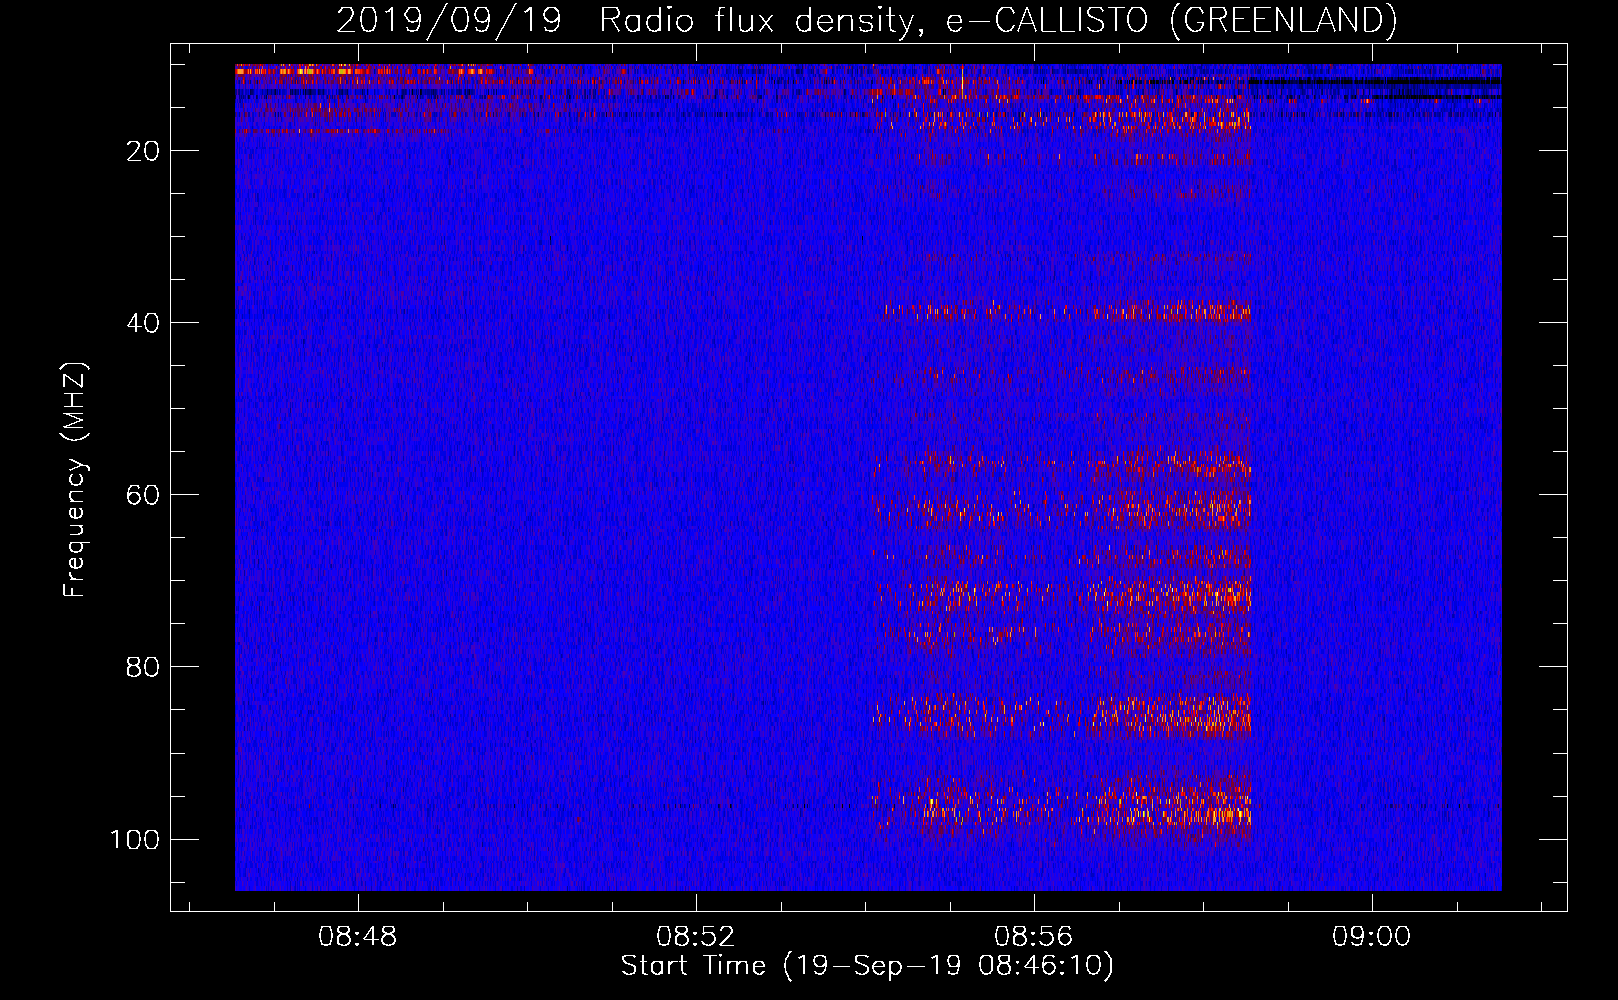1618x1000 pixels.
Task: Click the 09:00 time tick label
Action: click(1371, 937)
